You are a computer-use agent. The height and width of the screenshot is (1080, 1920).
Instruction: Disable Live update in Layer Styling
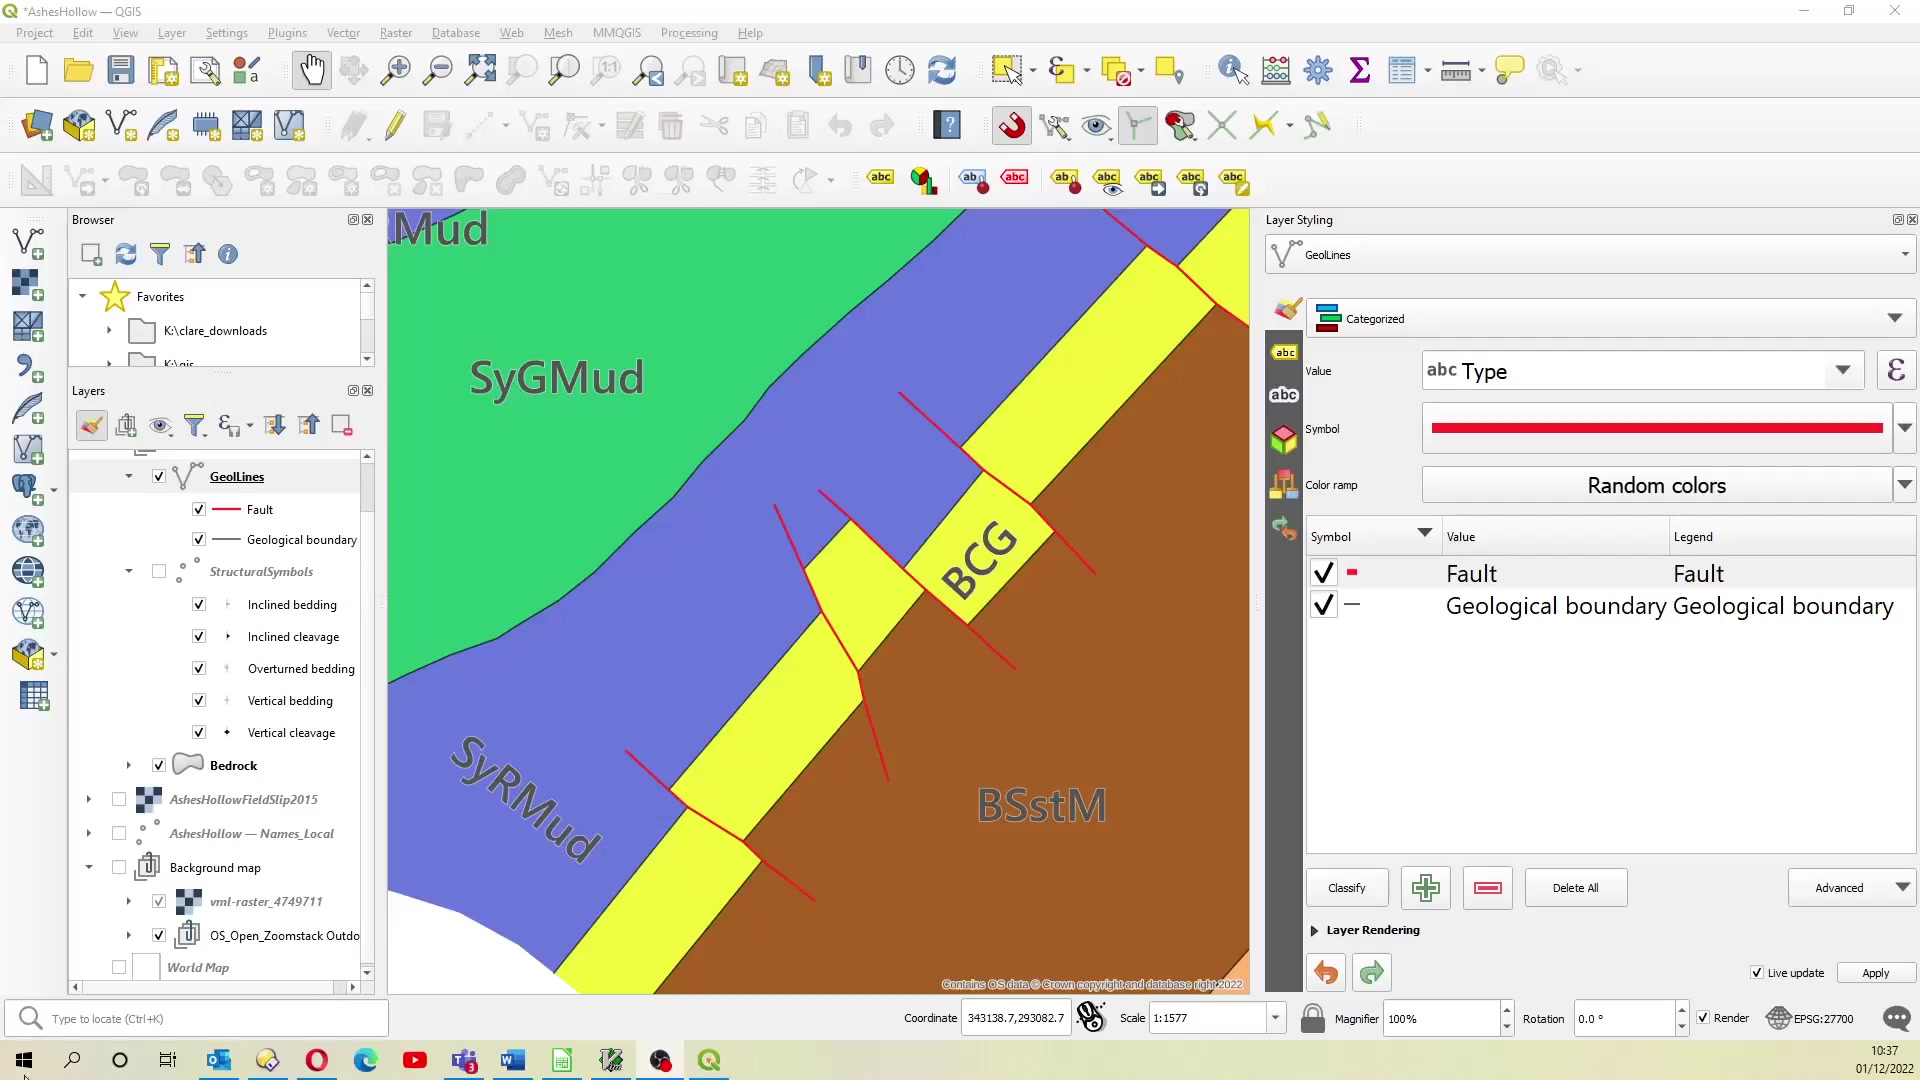point(1757,972)
